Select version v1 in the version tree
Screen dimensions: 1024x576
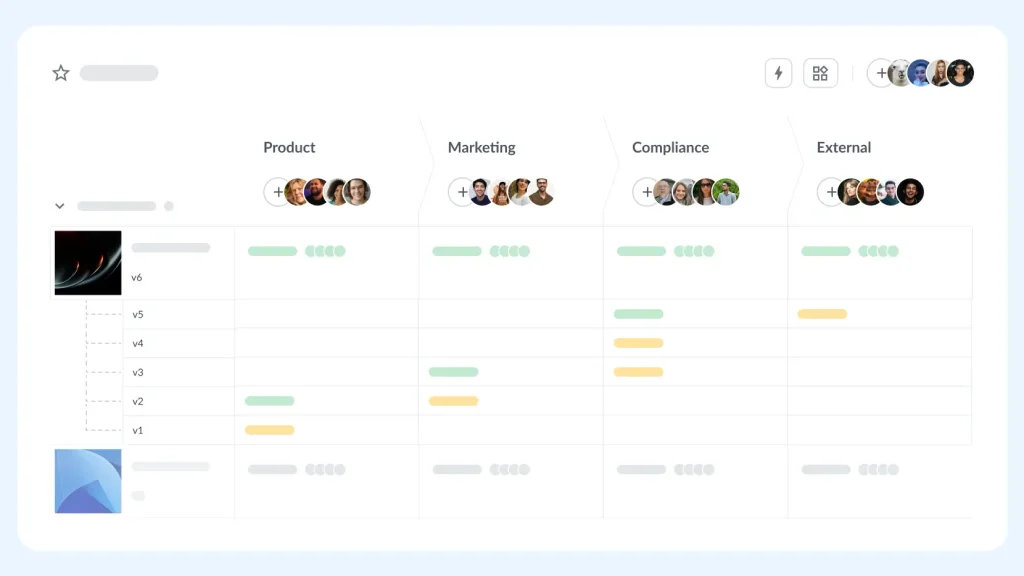[138, 430]
